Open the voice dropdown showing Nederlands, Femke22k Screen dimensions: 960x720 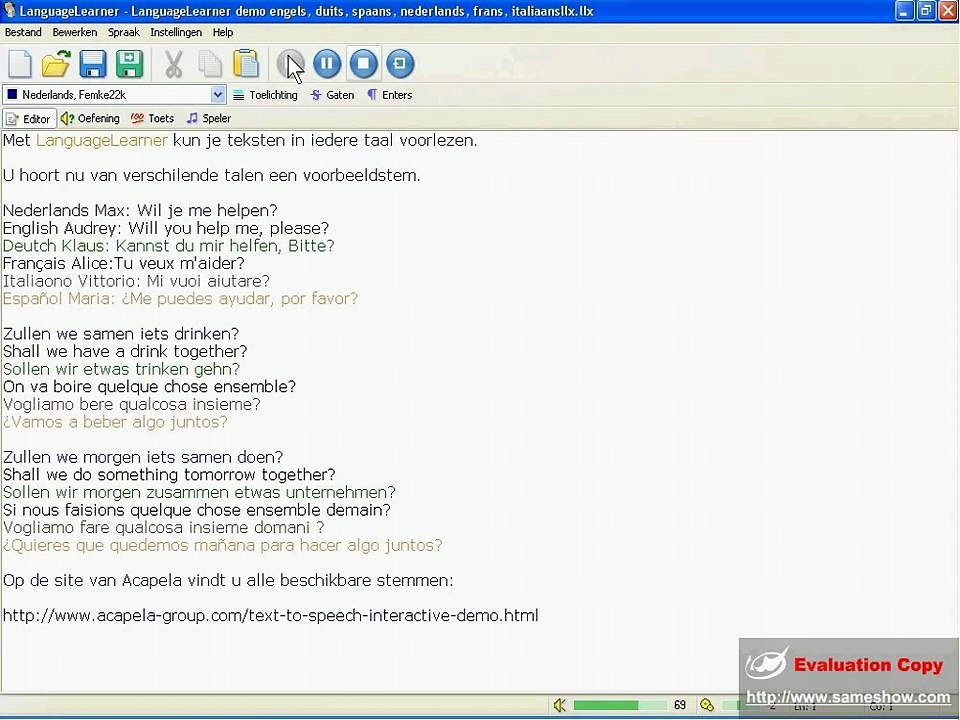[114, 95]
